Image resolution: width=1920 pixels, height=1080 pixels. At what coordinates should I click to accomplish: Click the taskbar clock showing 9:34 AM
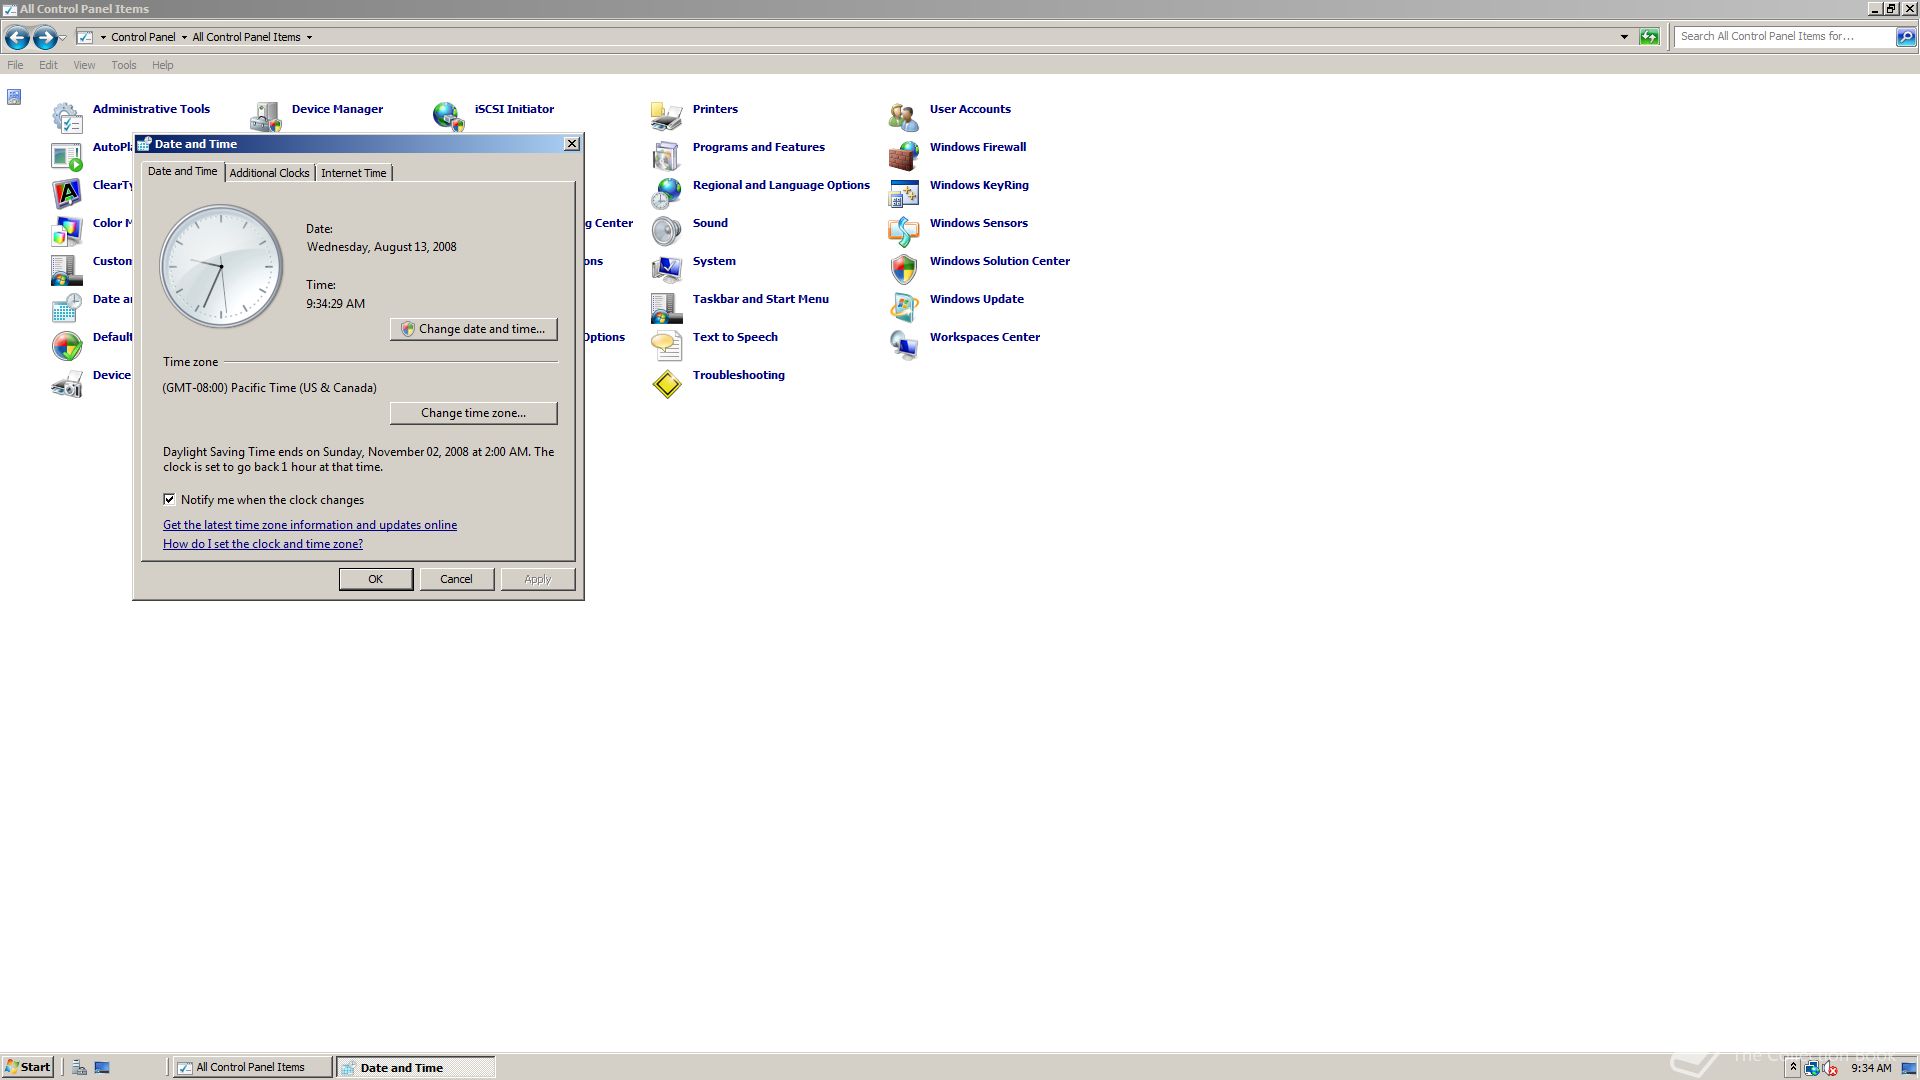tap(1871, 1068)
